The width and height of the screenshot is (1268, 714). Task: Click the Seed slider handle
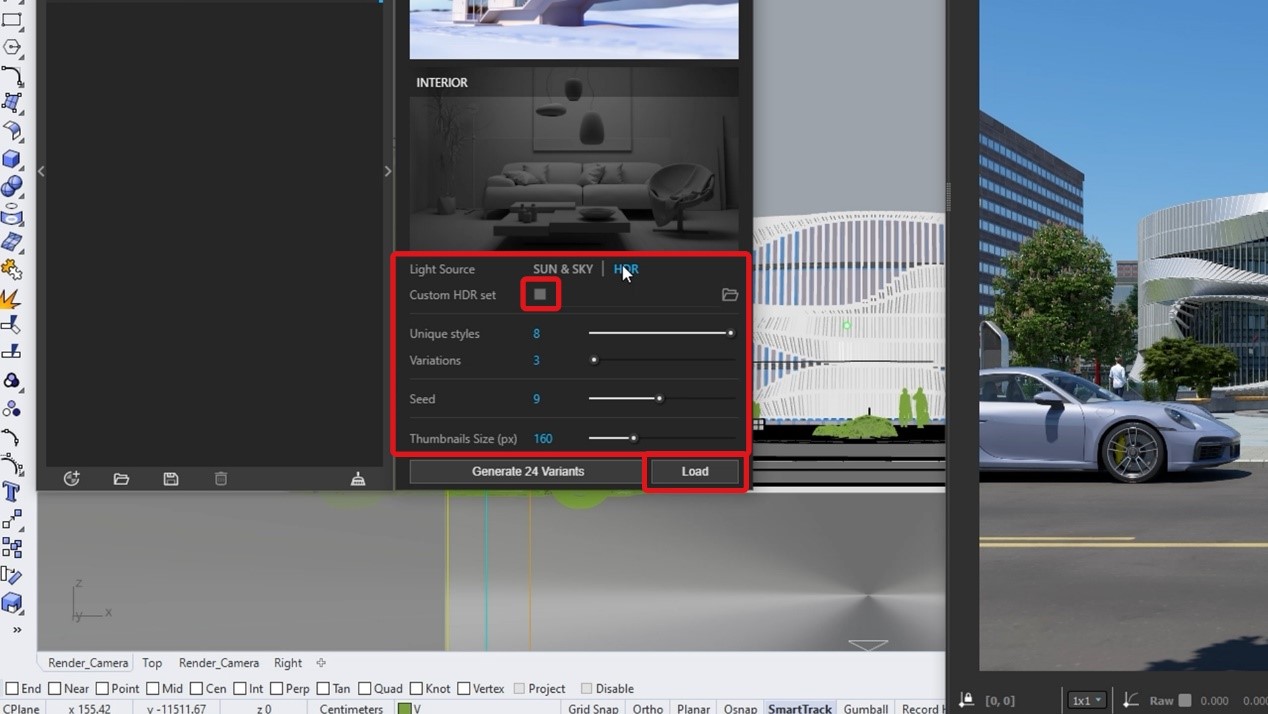[x=660, y=398]
